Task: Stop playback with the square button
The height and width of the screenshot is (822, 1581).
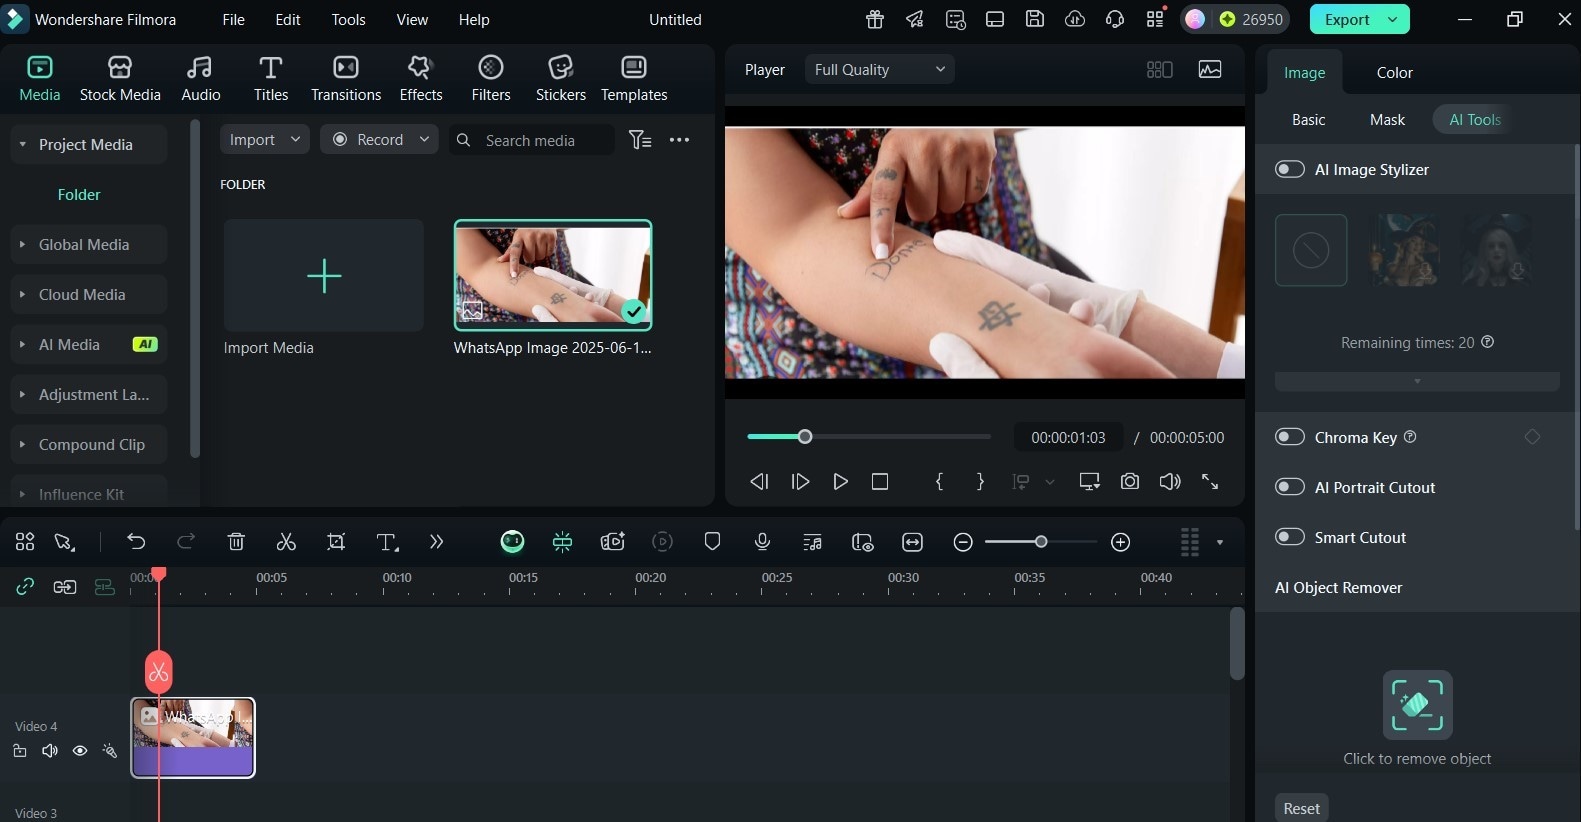Action: tap(880, 481)
